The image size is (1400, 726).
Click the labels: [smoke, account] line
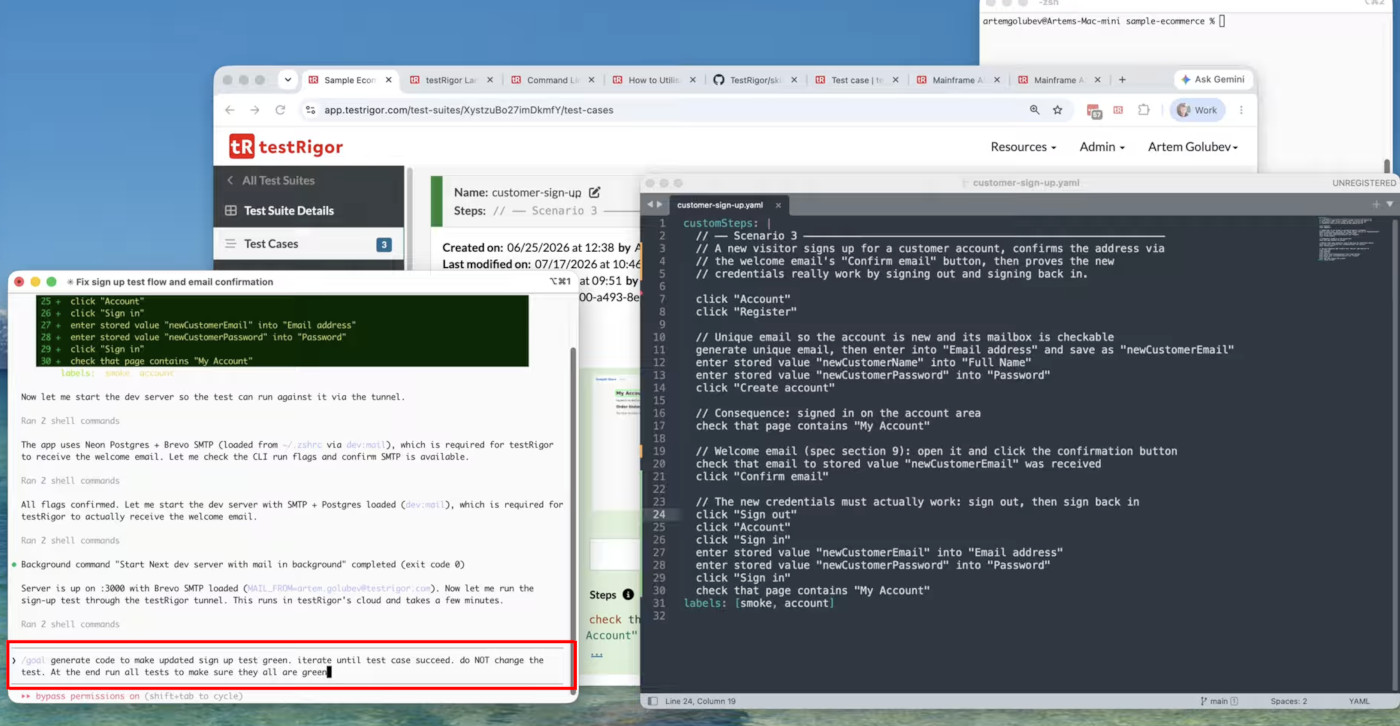(758, 603)
